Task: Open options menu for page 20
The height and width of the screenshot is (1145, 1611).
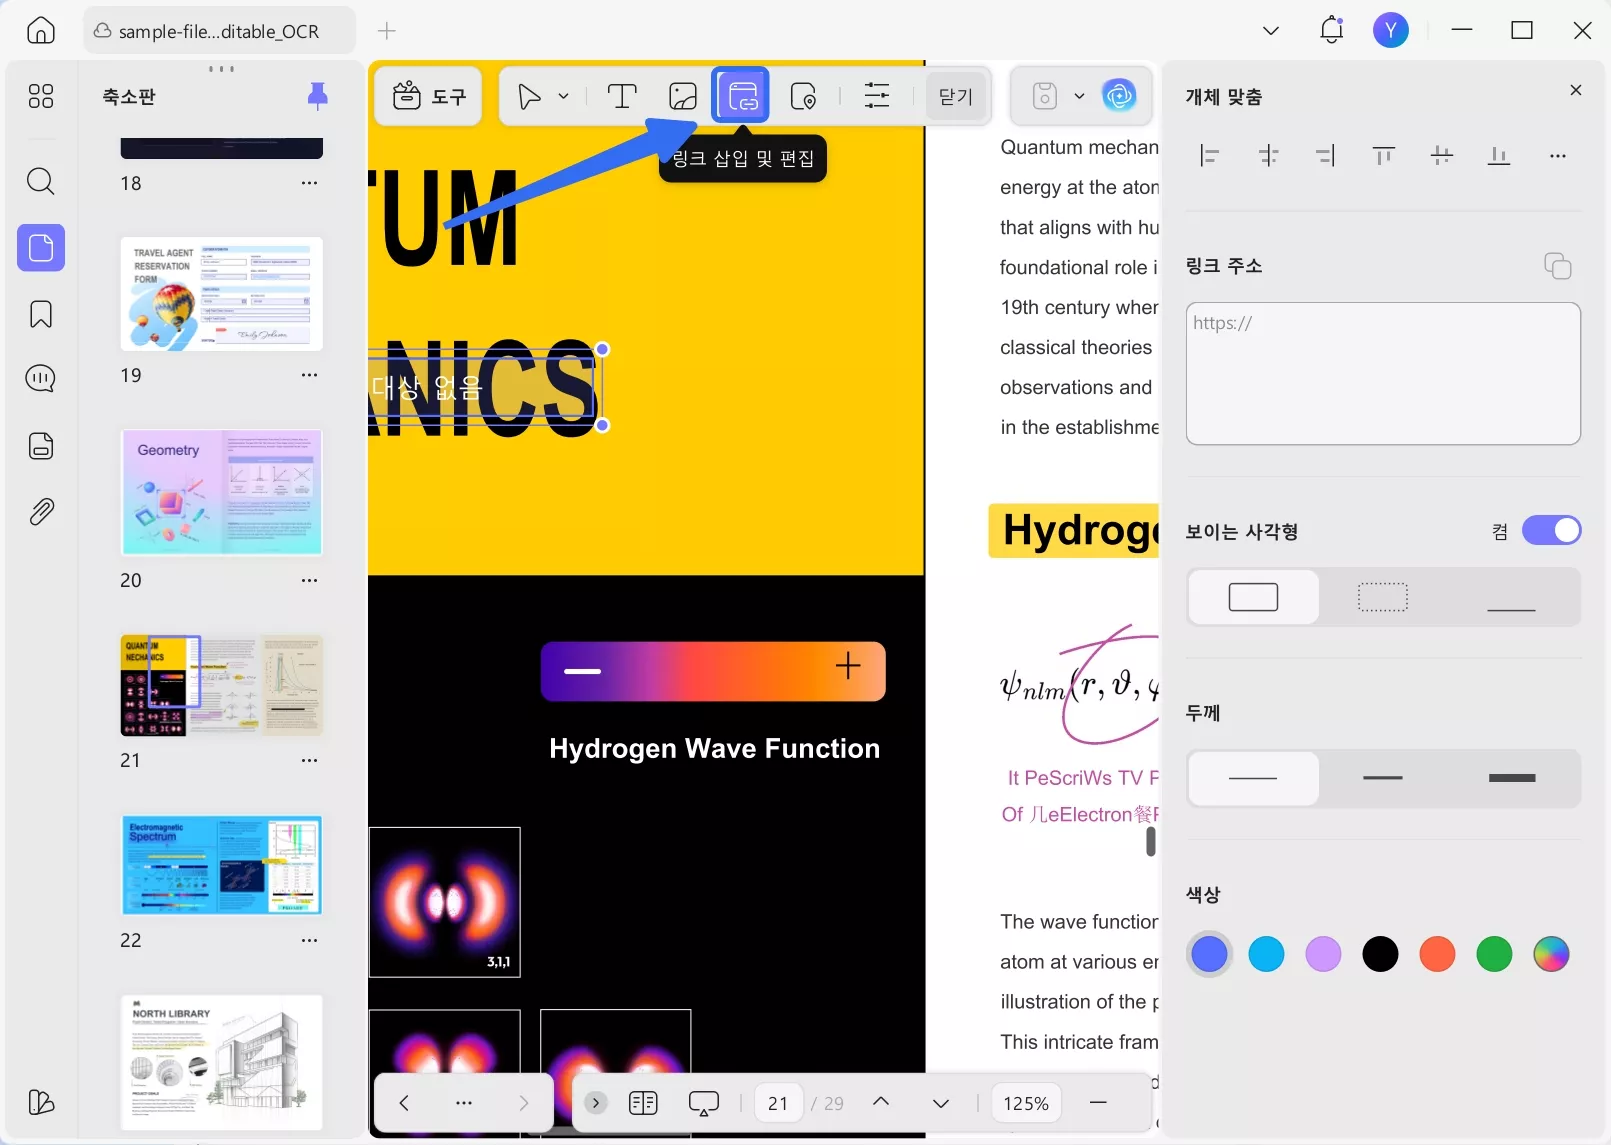Action: click(310, 580)
